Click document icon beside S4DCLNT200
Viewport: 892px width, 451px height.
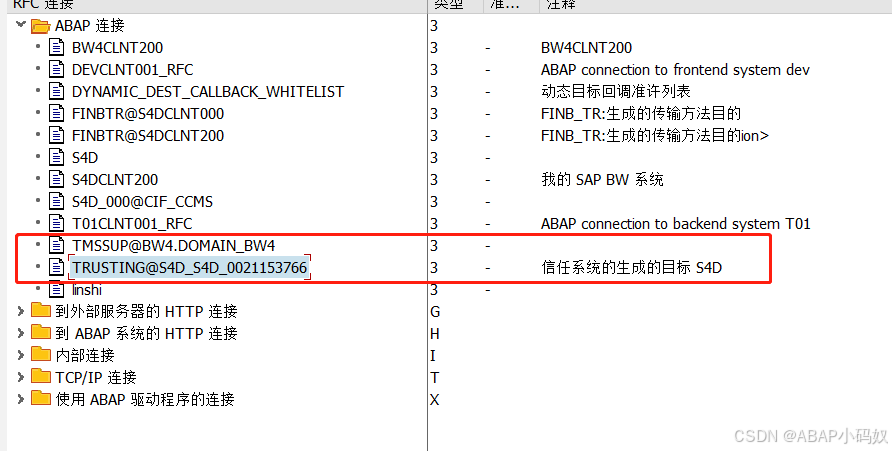(56, 179)
